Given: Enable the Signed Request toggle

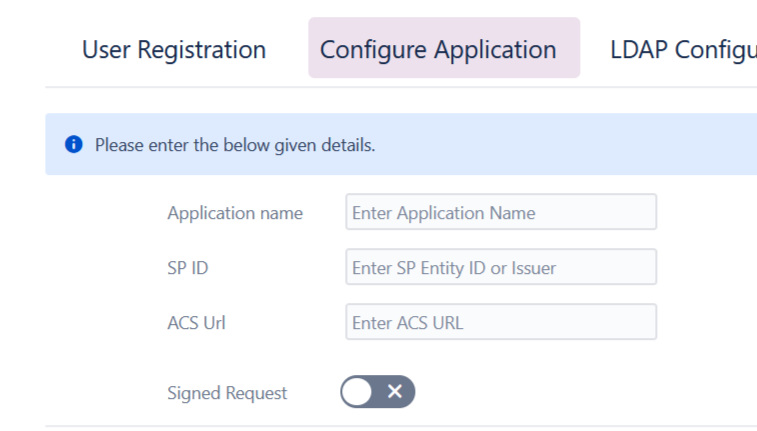Looking at the screenshot, I should click(x=377, y=392).
